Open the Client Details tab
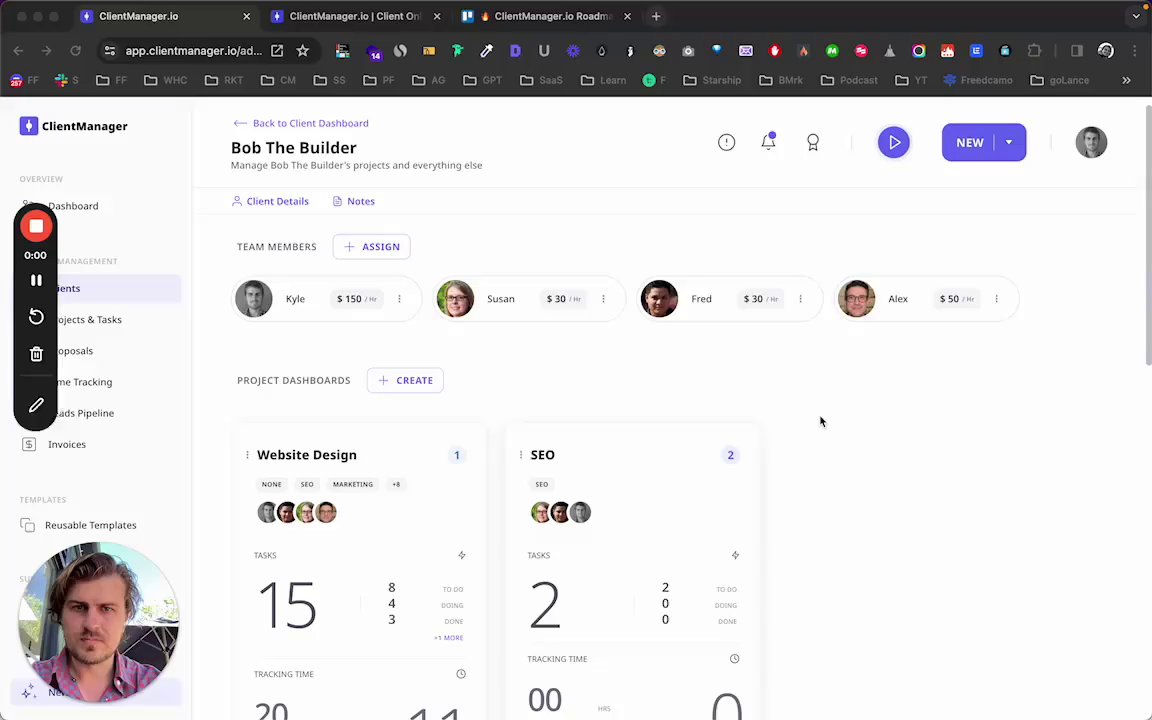The width and height of the screenshot is (1152, 720). [x=270, y=201]
